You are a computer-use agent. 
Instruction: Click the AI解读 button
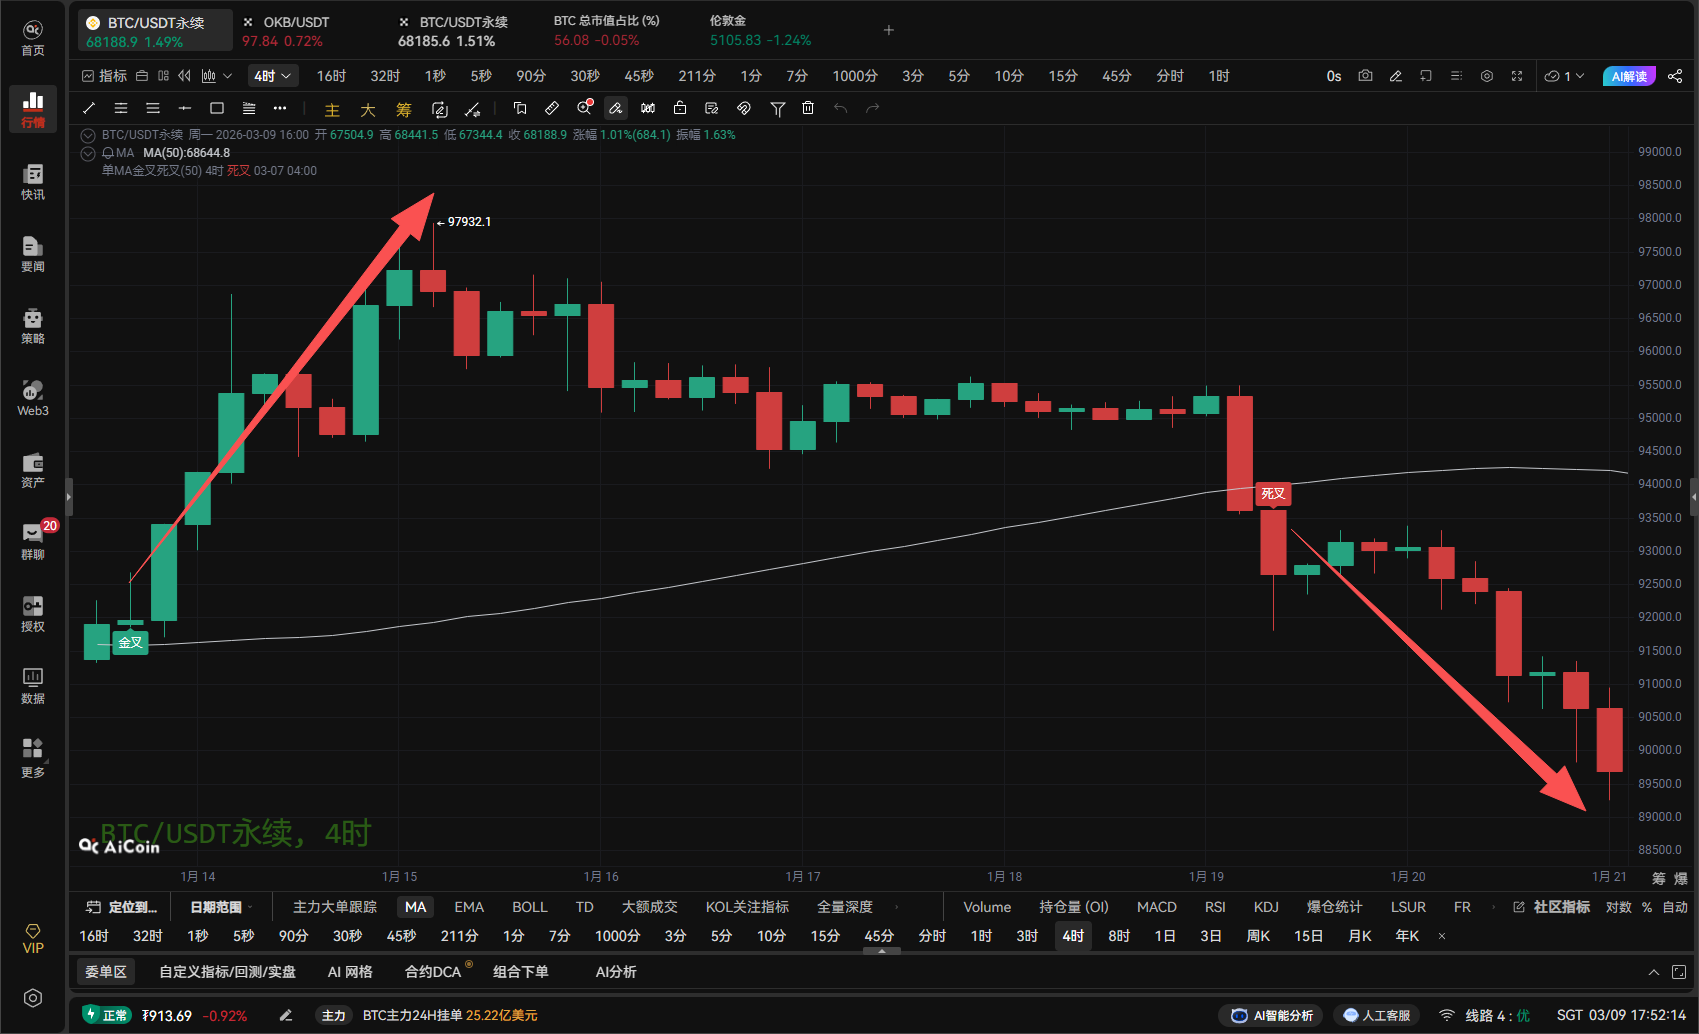[1629, 76]
